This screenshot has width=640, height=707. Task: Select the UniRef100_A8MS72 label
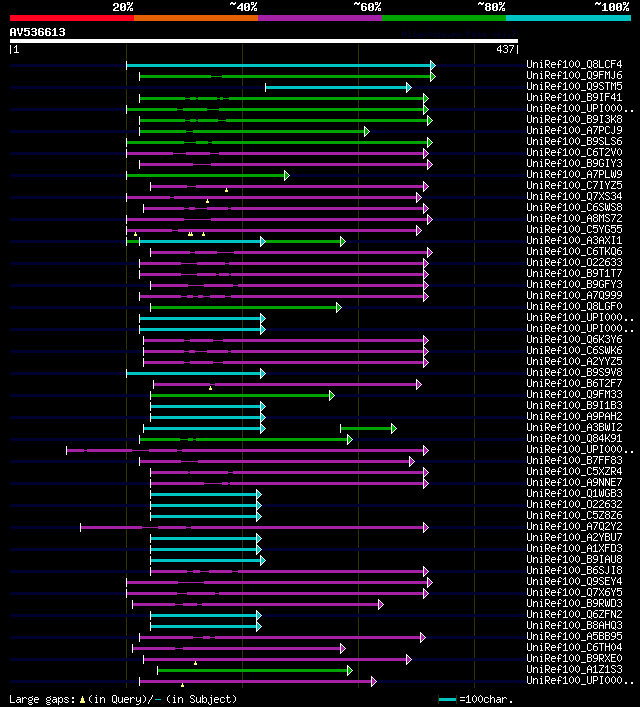pos(574,218)
